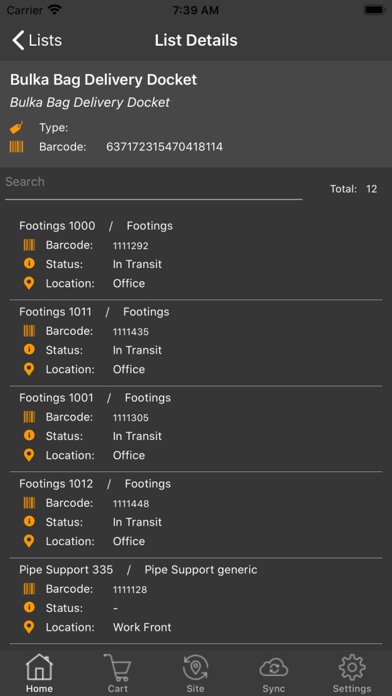The width and height of the screenshot is (392, 696).
Task: Go back to Lists
Action: (x=37, y=40)
